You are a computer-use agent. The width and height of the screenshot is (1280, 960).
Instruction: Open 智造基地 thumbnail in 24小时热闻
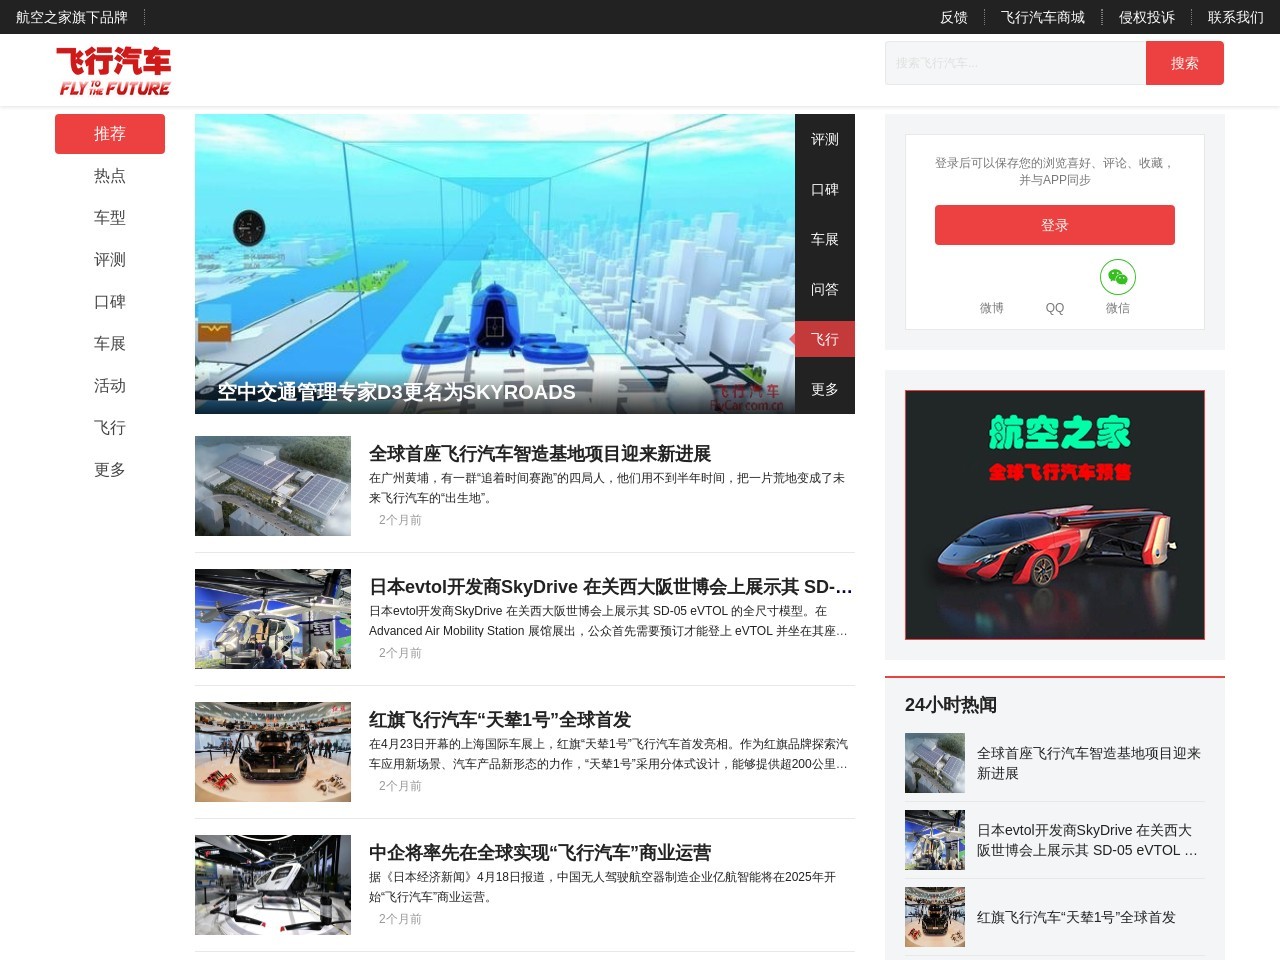pos(935,763)
